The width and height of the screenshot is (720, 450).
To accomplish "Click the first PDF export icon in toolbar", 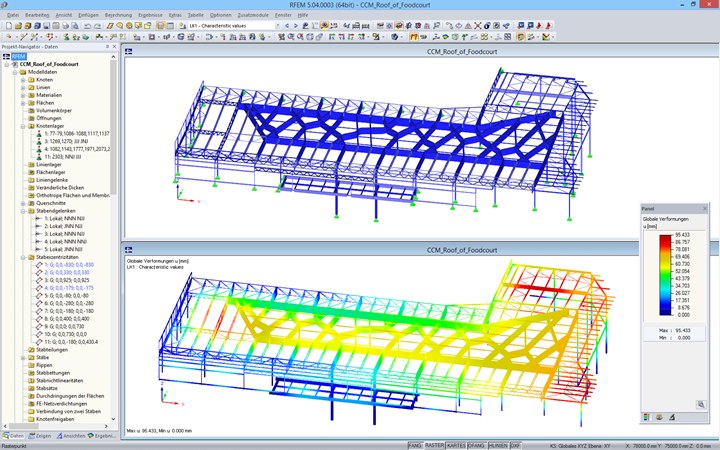I will click(x=539, y=26).
